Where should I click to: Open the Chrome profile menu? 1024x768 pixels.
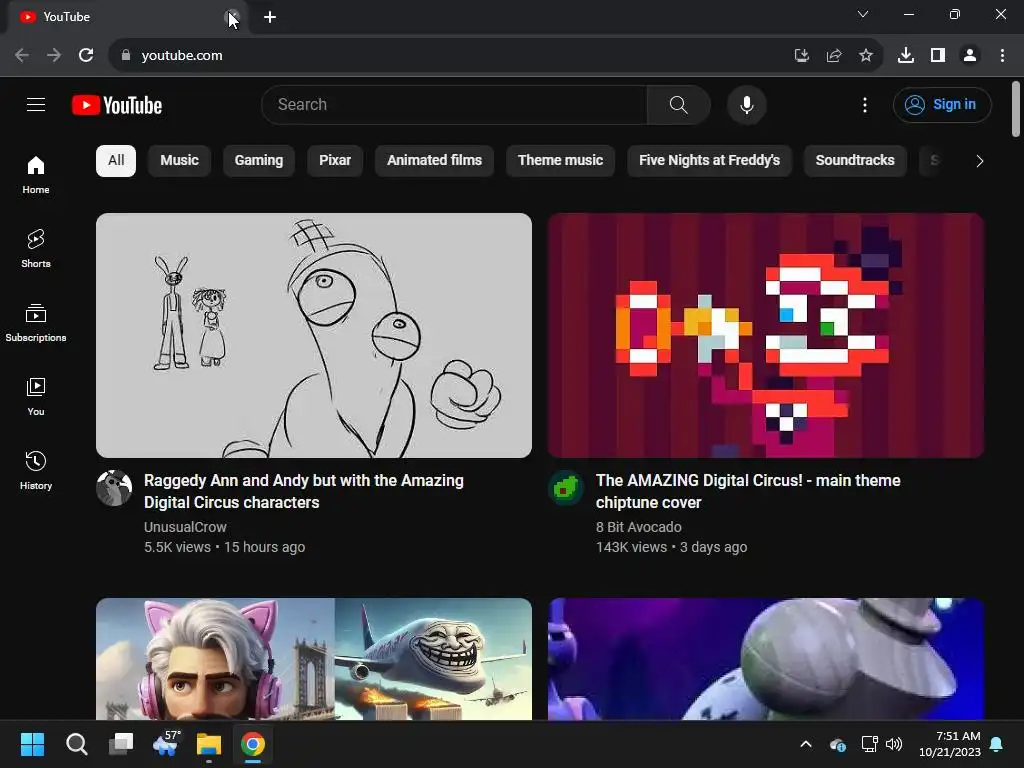point(970,56)
